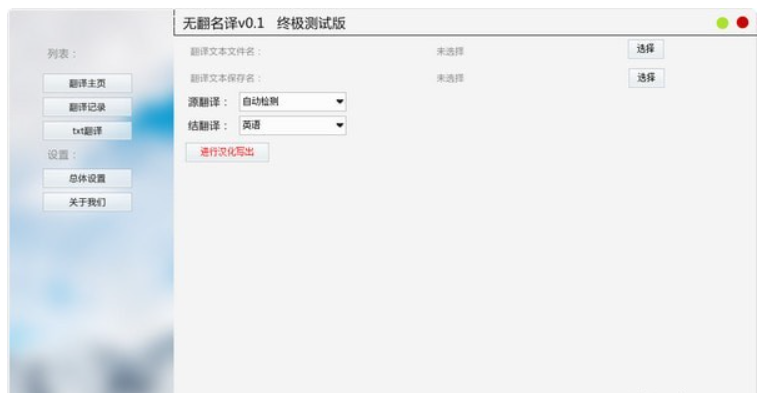
Task: Click the green circle window button
Action: [x=722, y=23]
